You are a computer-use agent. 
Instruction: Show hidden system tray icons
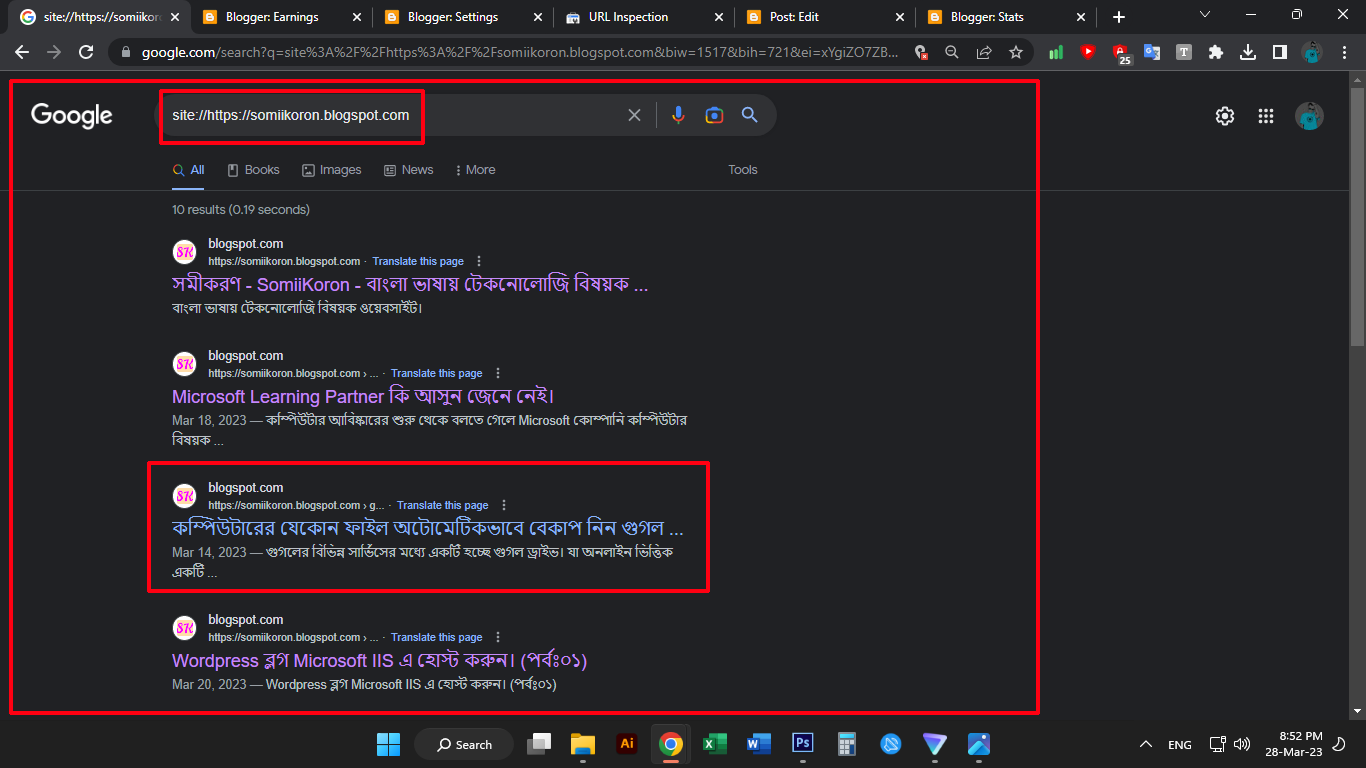click(1146, 744)
